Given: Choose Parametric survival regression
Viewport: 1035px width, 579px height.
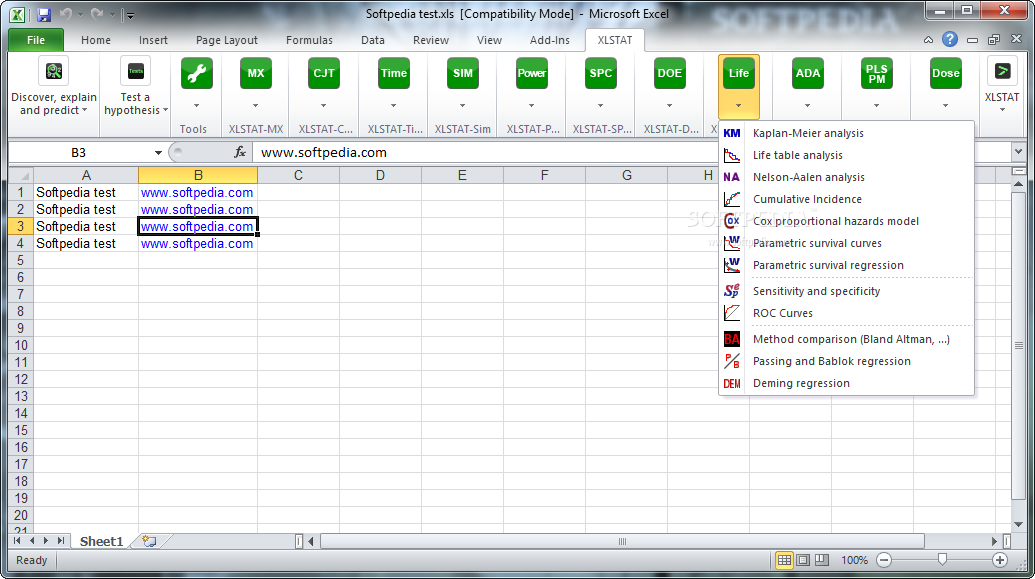Looking at the screenshot, I should pyautogui.click(x=846, y=265).
